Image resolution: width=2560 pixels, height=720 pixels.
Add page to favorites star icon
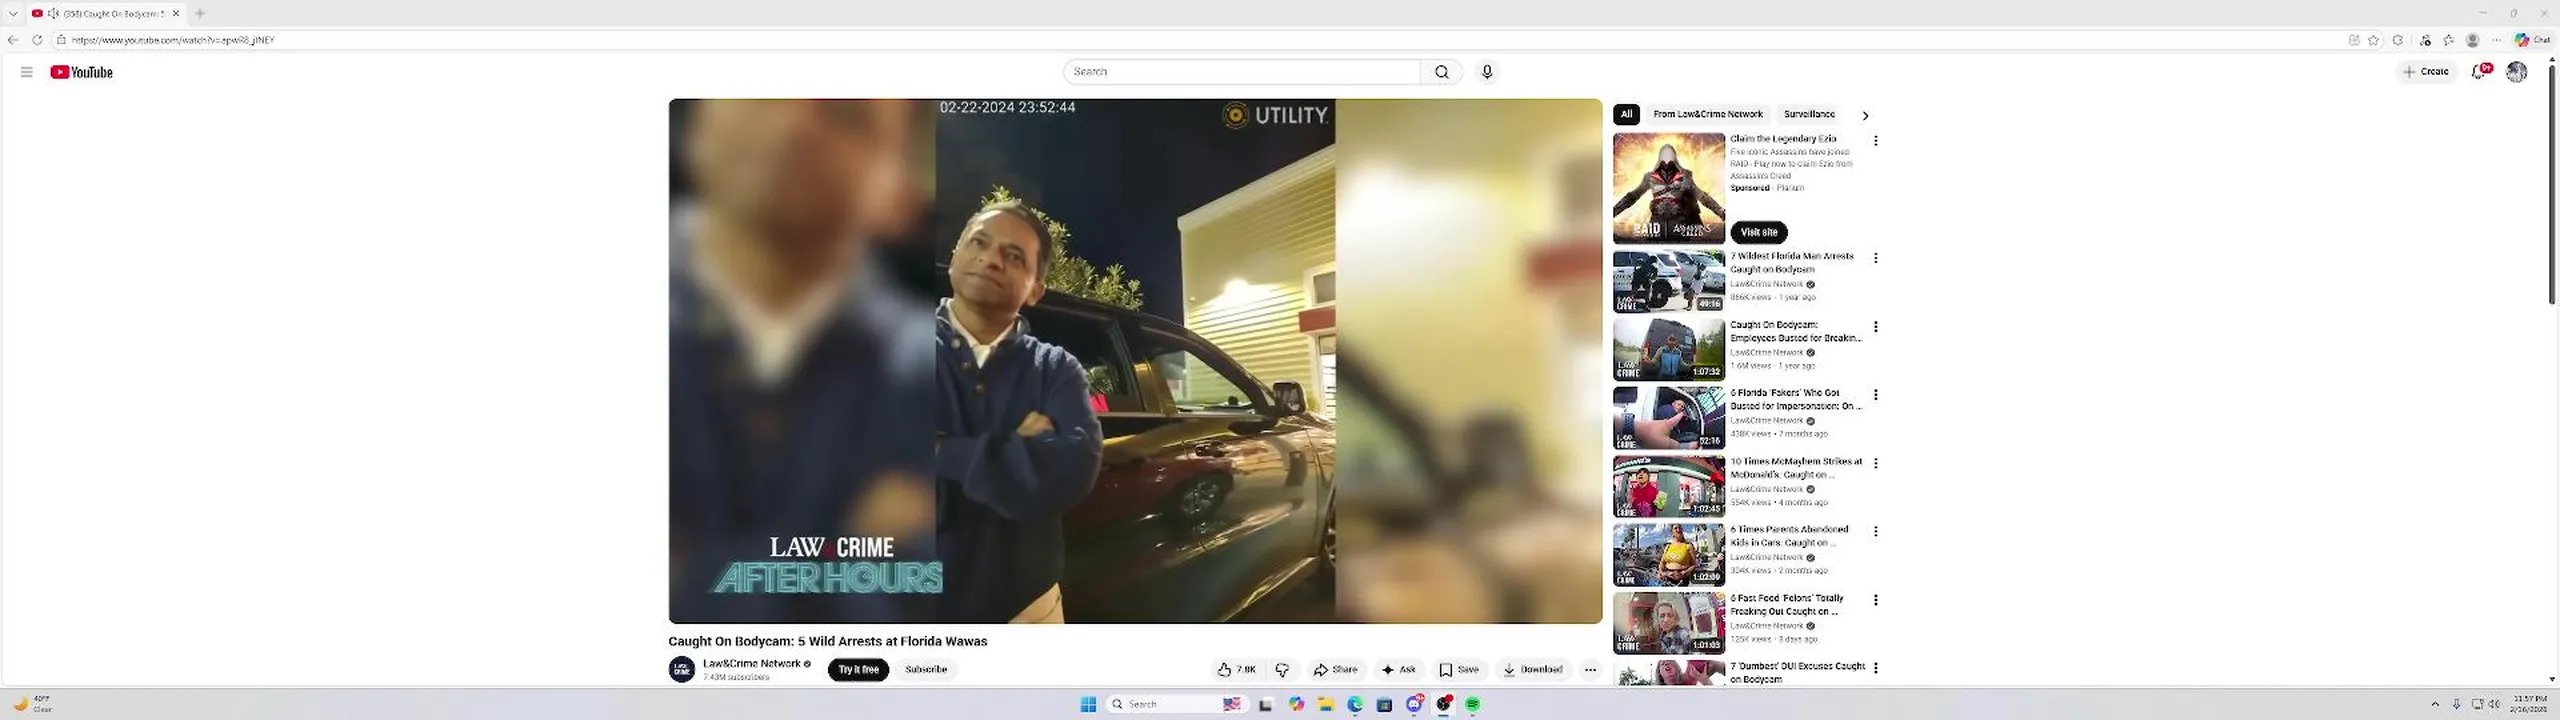2373,40
